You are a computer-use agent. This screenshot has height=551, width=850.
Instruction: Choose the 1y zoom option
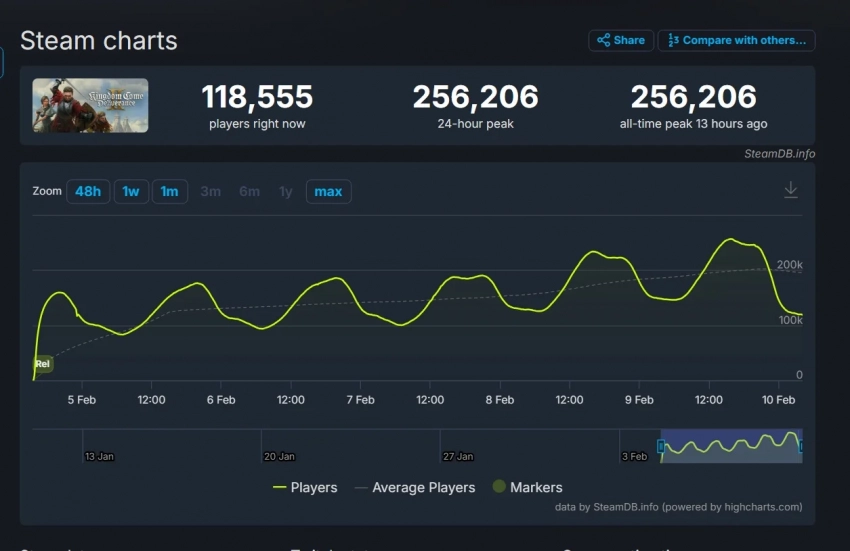tap(286, 191)
